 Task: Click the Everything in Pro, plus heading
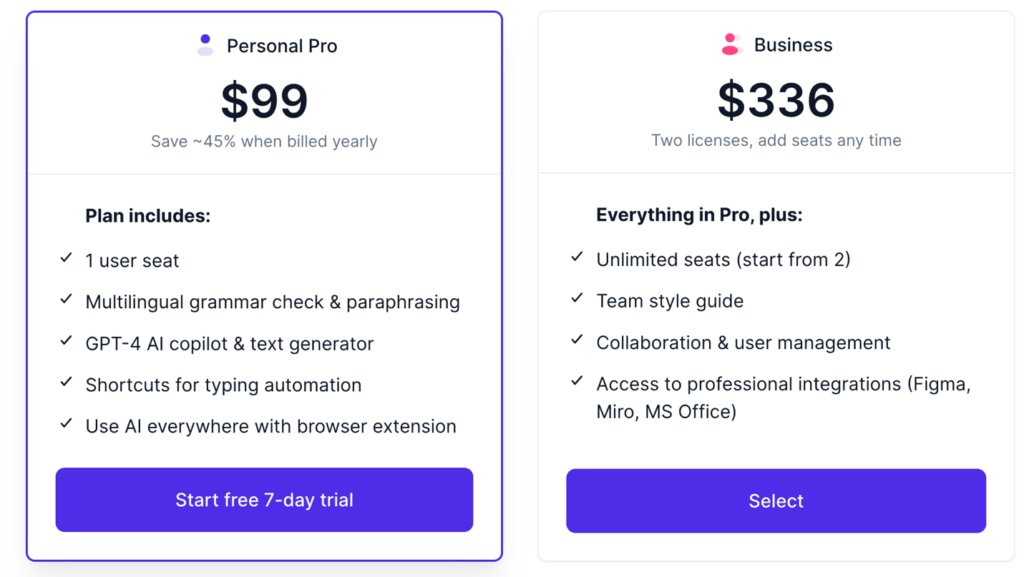click(699, 215)
